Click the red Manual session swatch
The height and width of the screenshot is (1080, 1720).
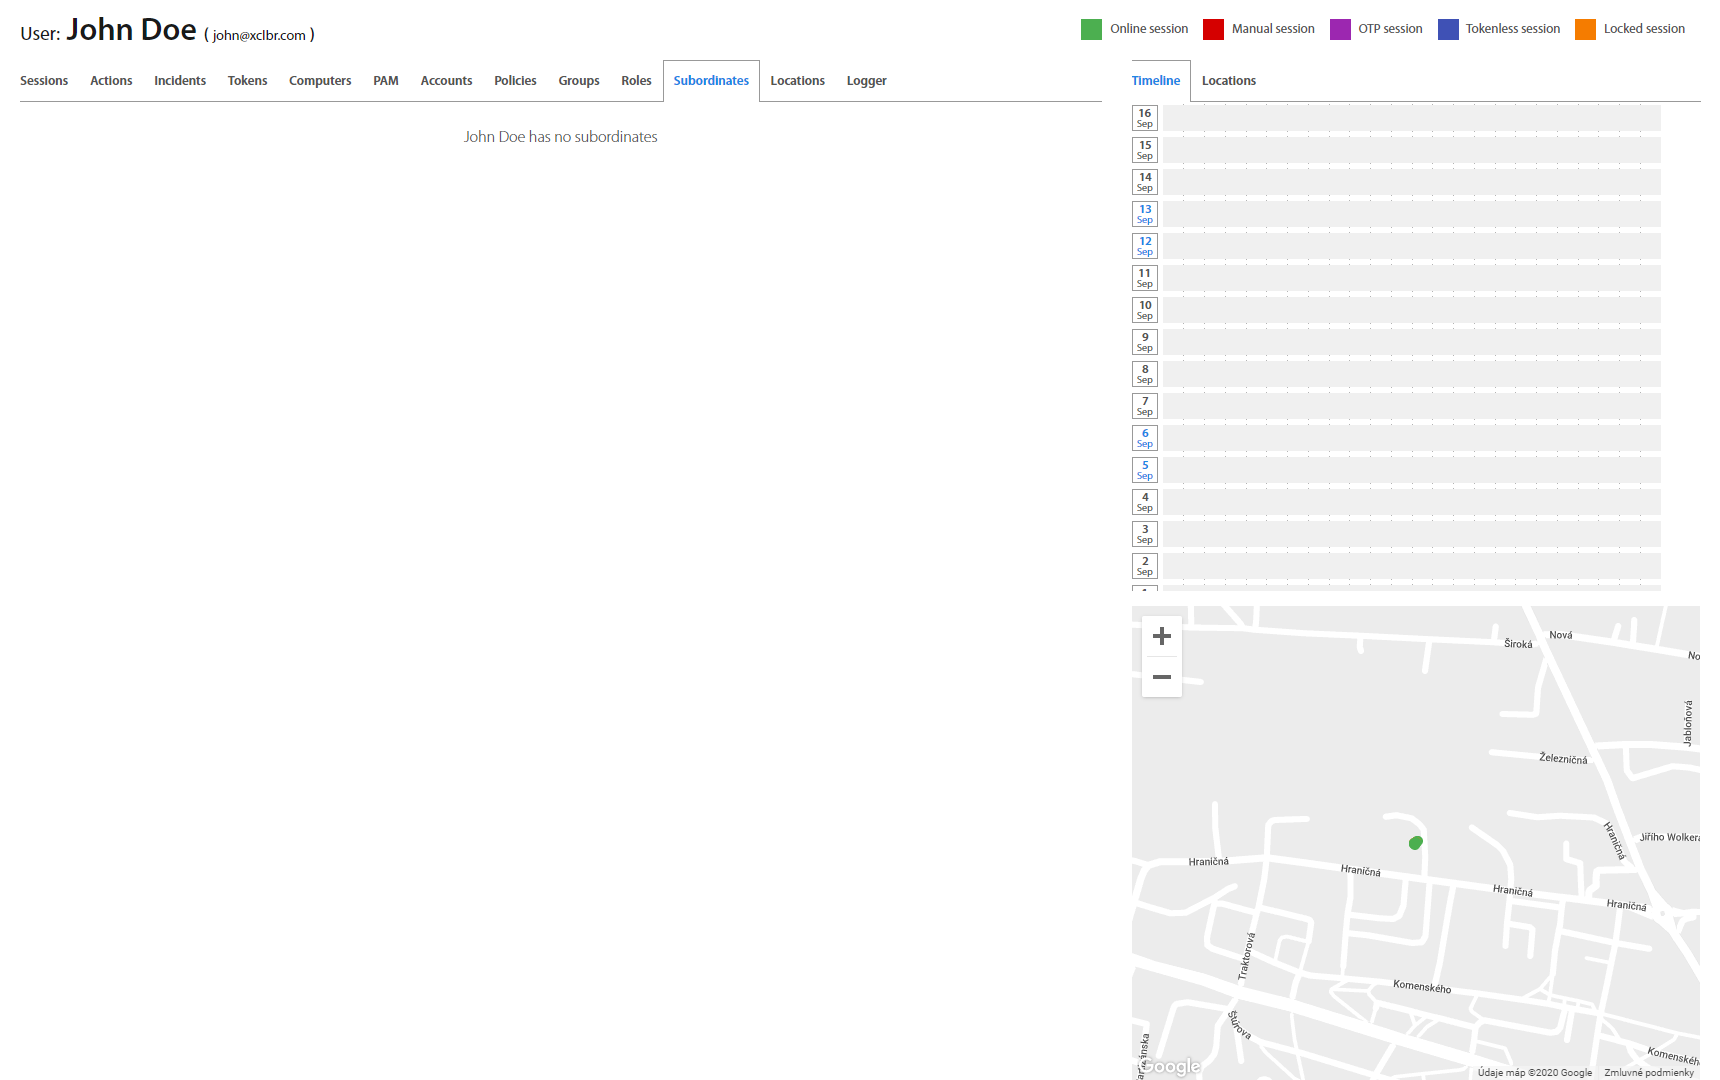click(x=1213, y=29)
